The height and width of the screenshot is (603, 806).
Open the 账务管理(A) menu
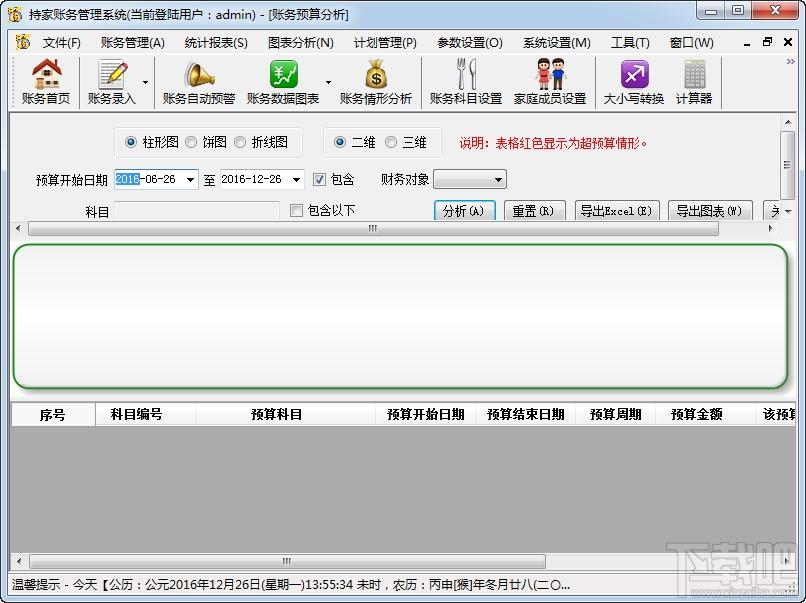[133, 43]
